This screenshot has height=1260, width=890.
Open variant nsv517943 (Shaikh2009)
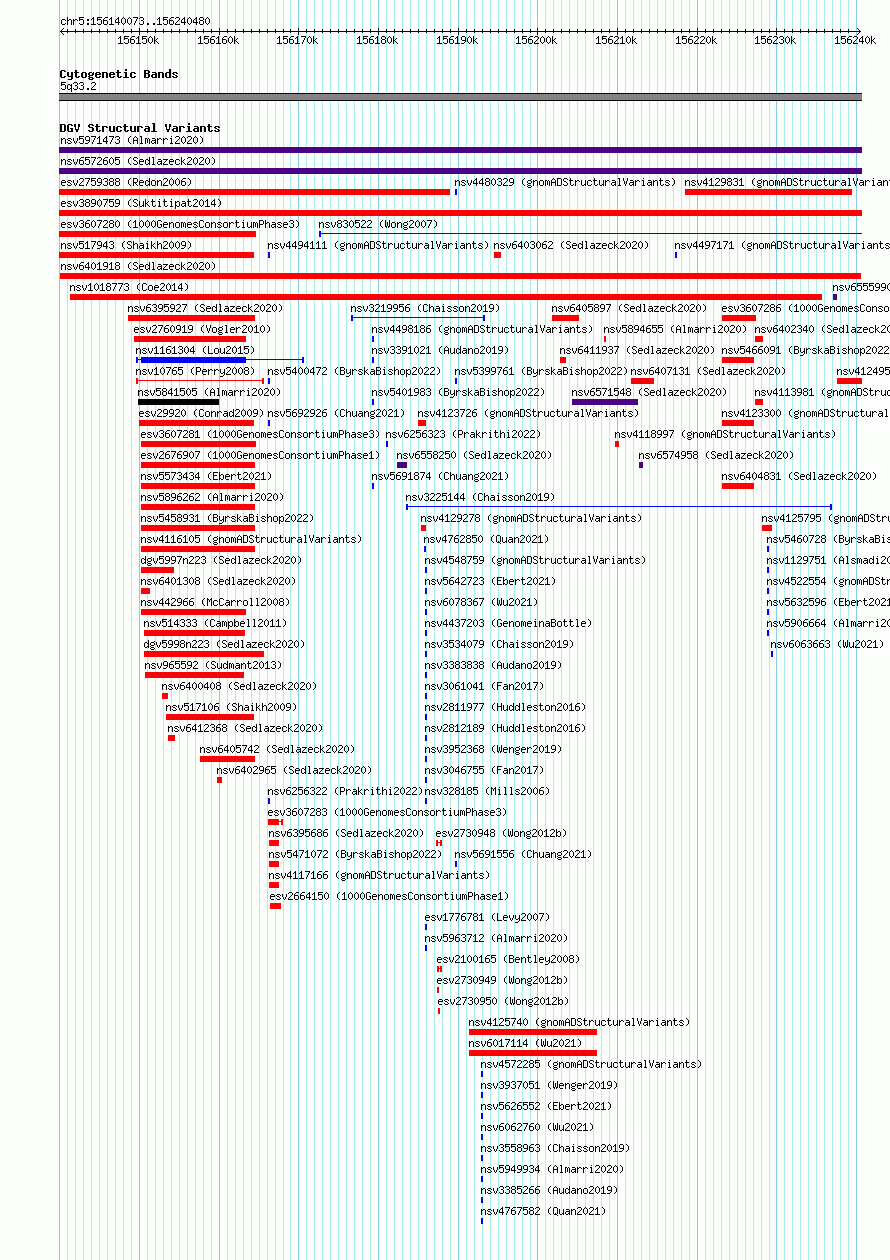point(126,245)
